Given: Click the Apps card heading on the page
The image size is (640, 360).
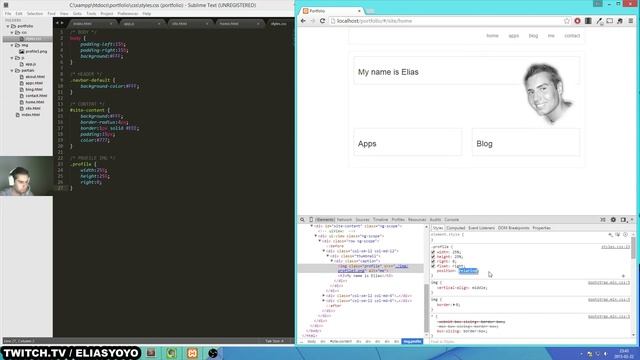Looking at the screenshot, I should click(367, 144).
